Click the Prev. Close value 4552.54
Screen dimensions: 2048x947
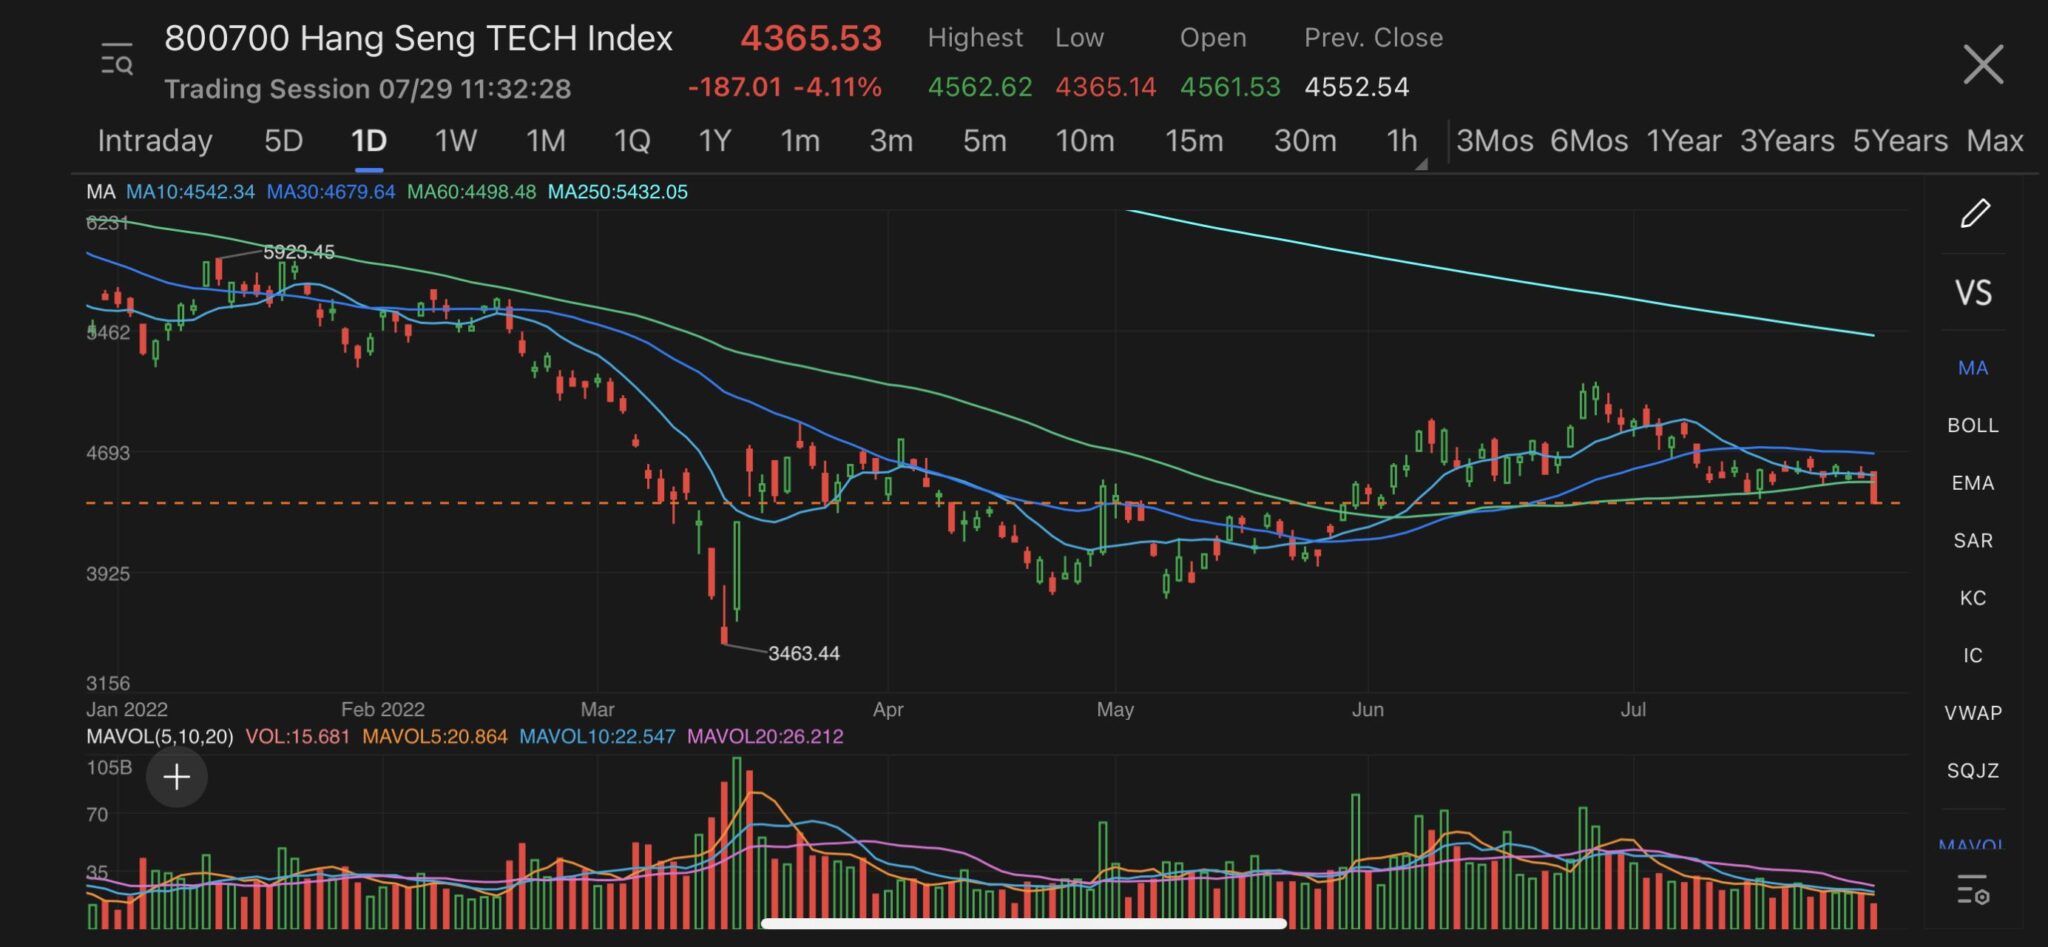coord(1356,88)
